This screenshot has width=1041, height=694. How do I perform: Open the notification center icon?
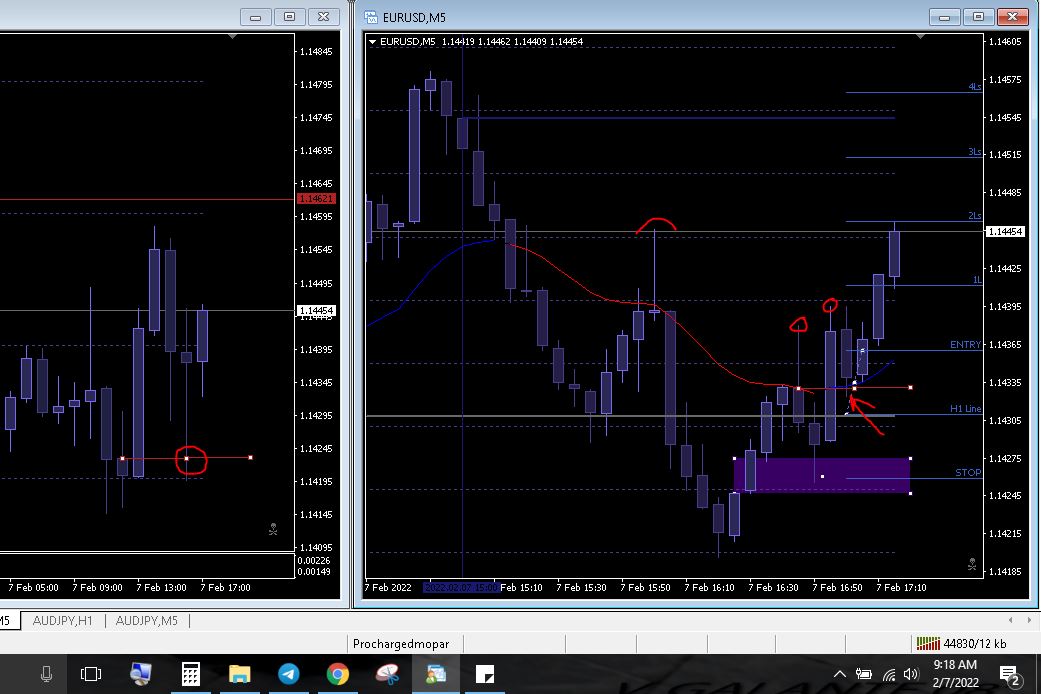pos(1010,675)
